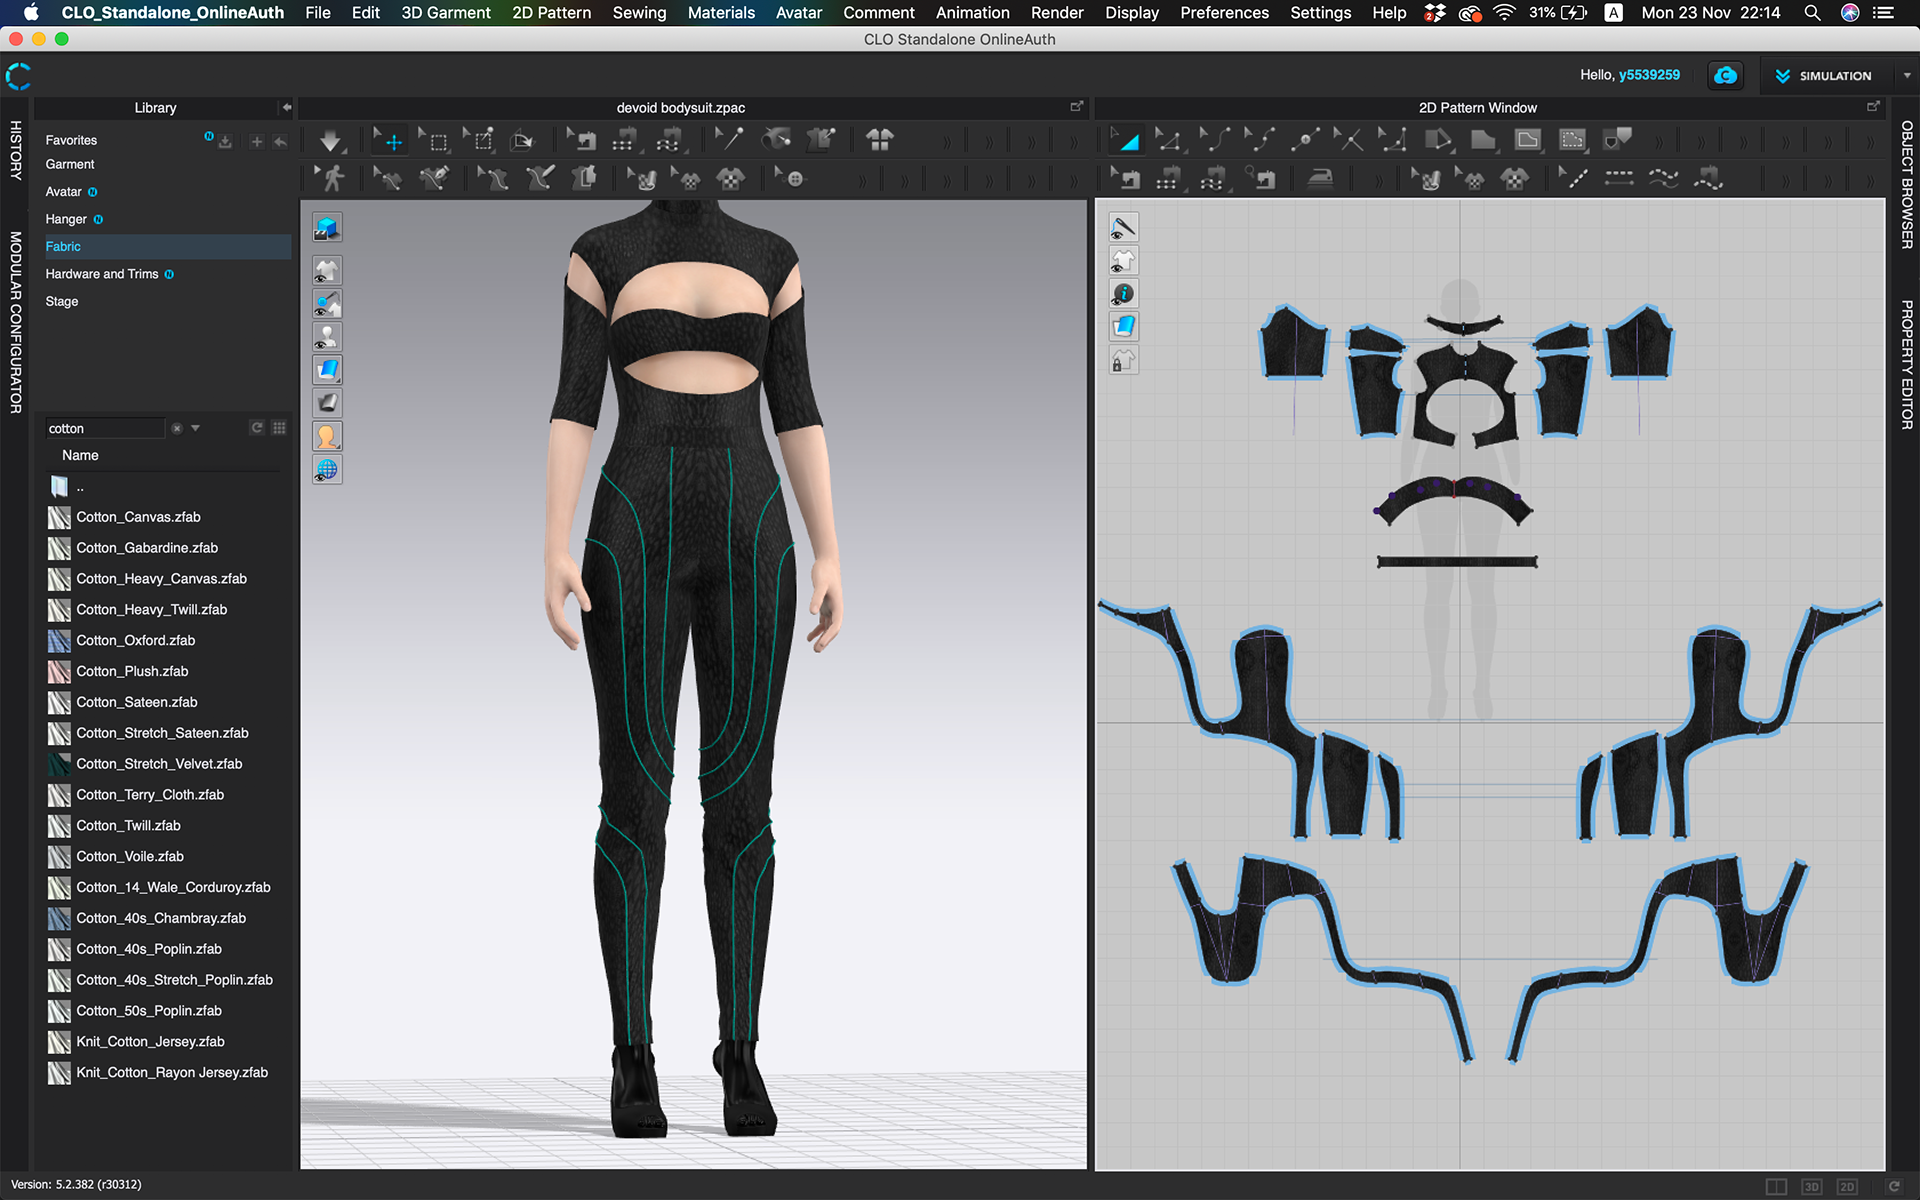The width and height of the screenshot is (1920, 1200).
Task: Detach the 2D Pattern Window
Action: click(1873, 106)
